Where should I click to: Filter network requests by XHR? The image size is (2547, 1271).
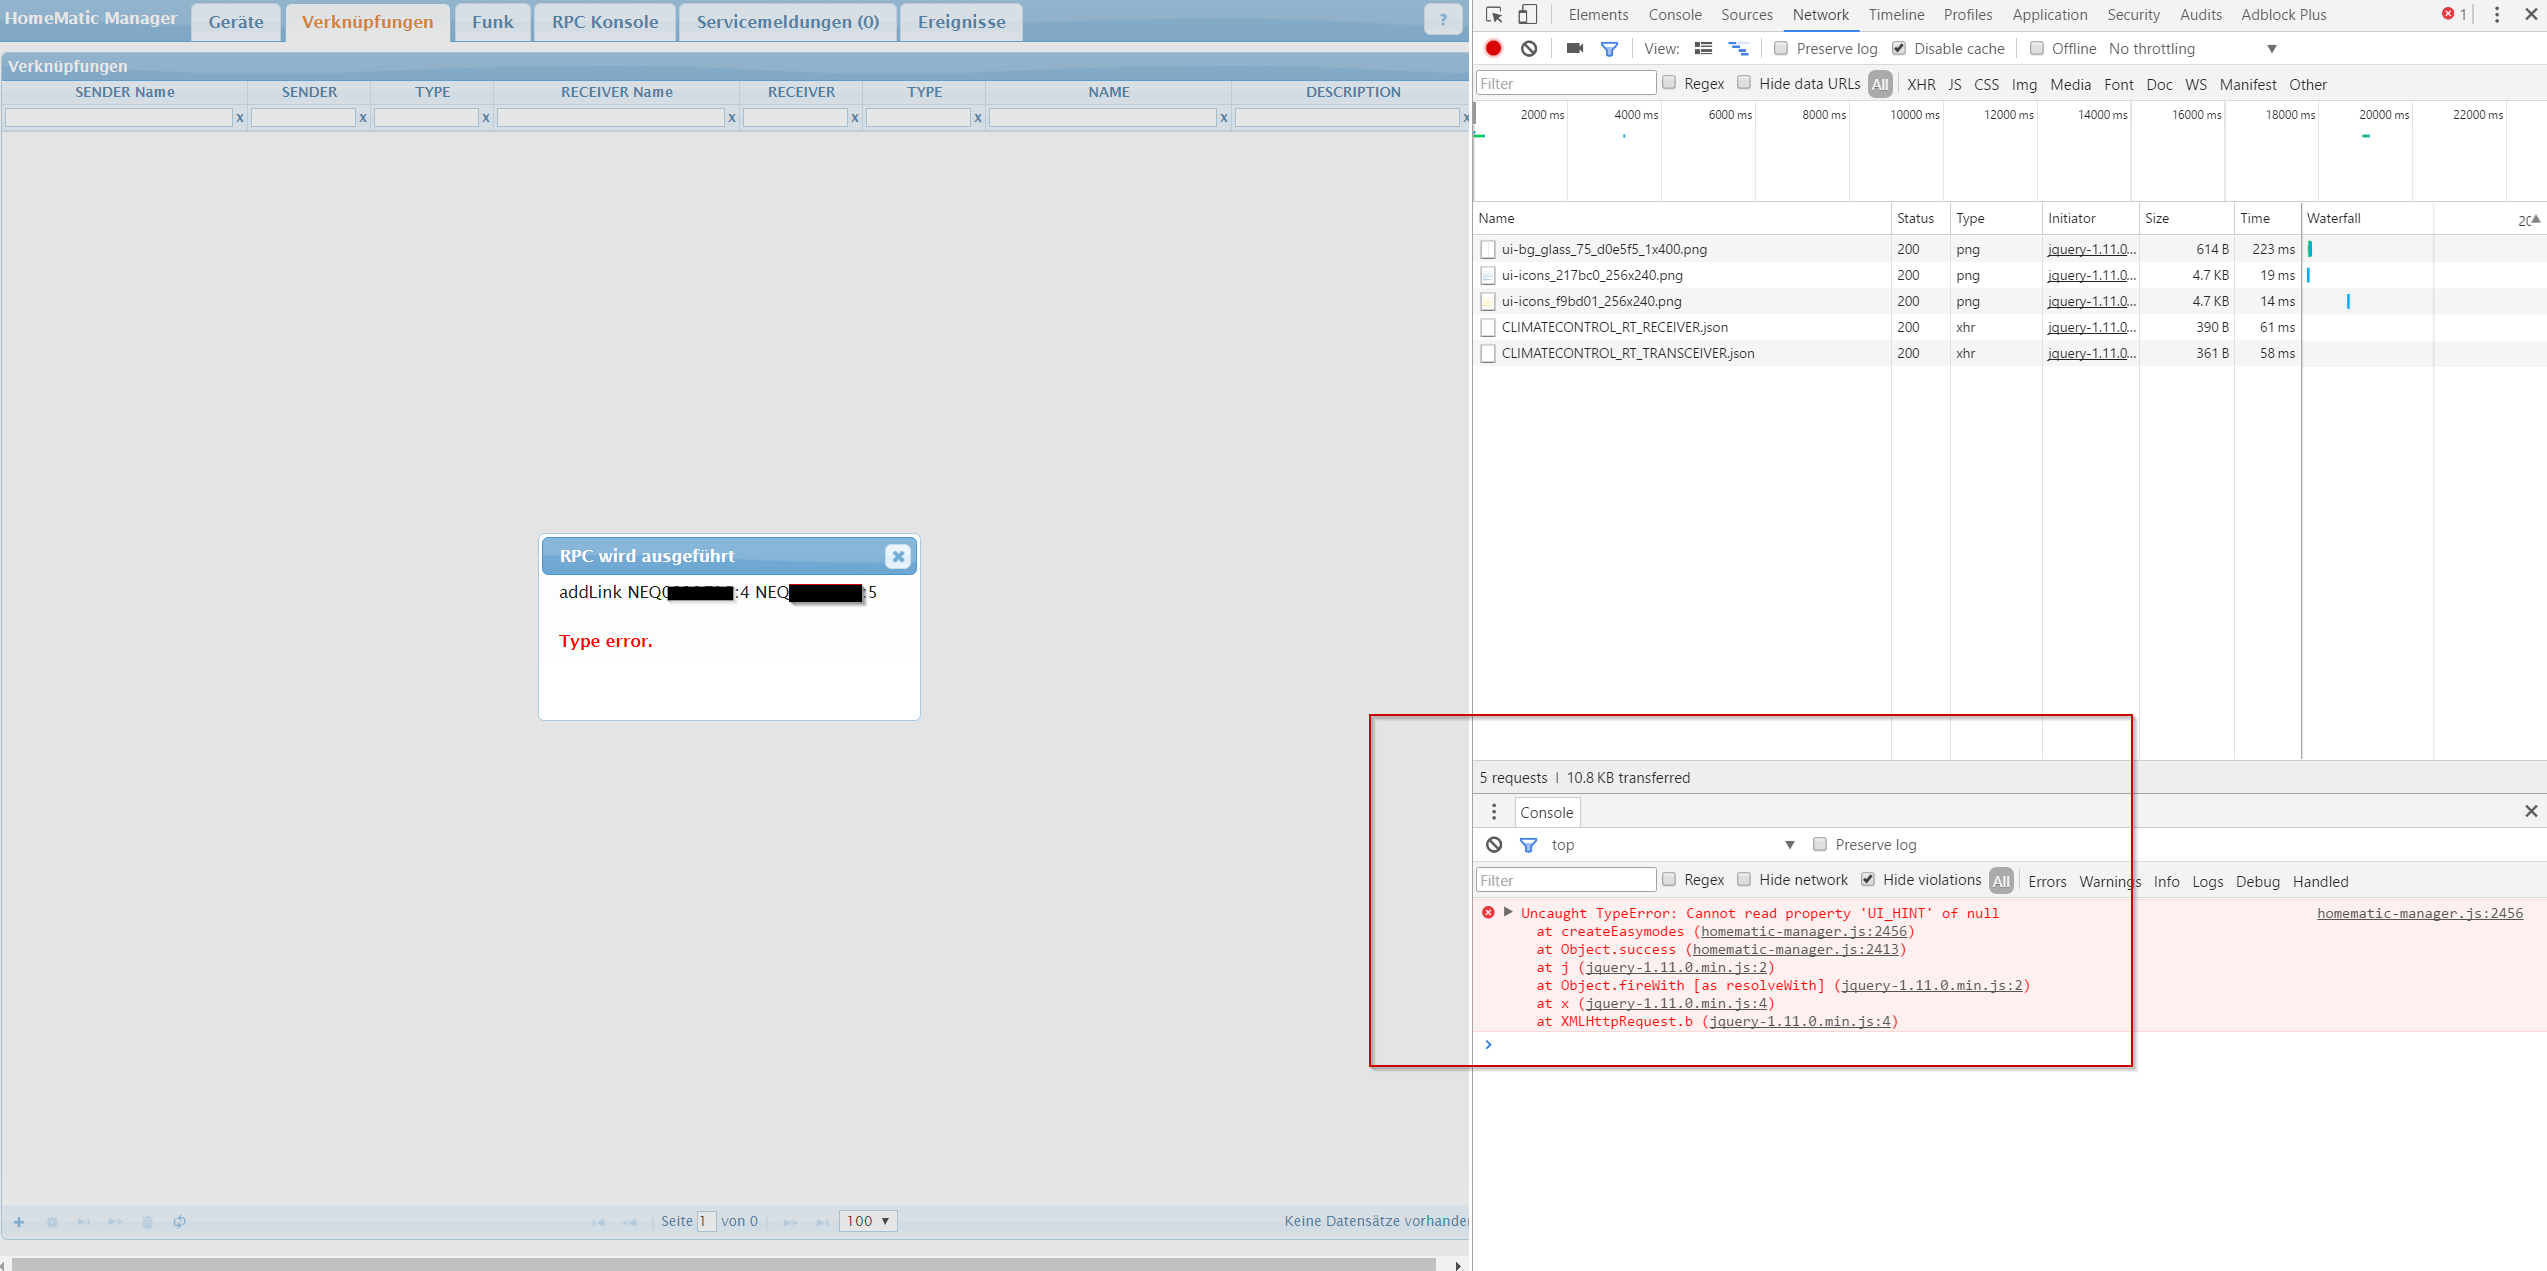(1920, 84)
